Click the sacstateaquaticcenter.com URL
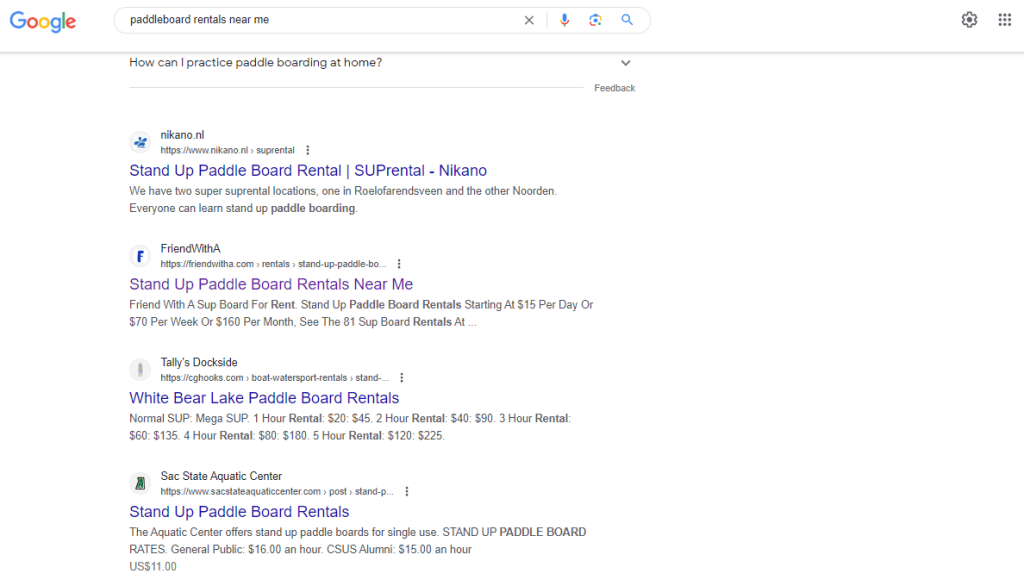 click(x=277, y=491)
